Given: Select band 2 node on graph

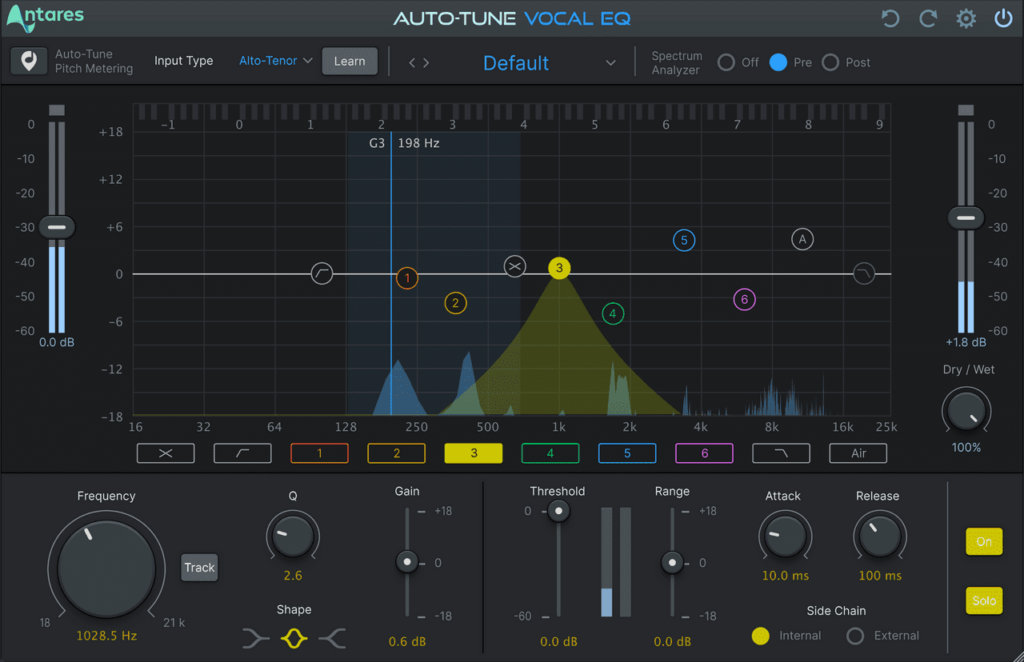Looking at the screenshot, I should pos(455,303).
